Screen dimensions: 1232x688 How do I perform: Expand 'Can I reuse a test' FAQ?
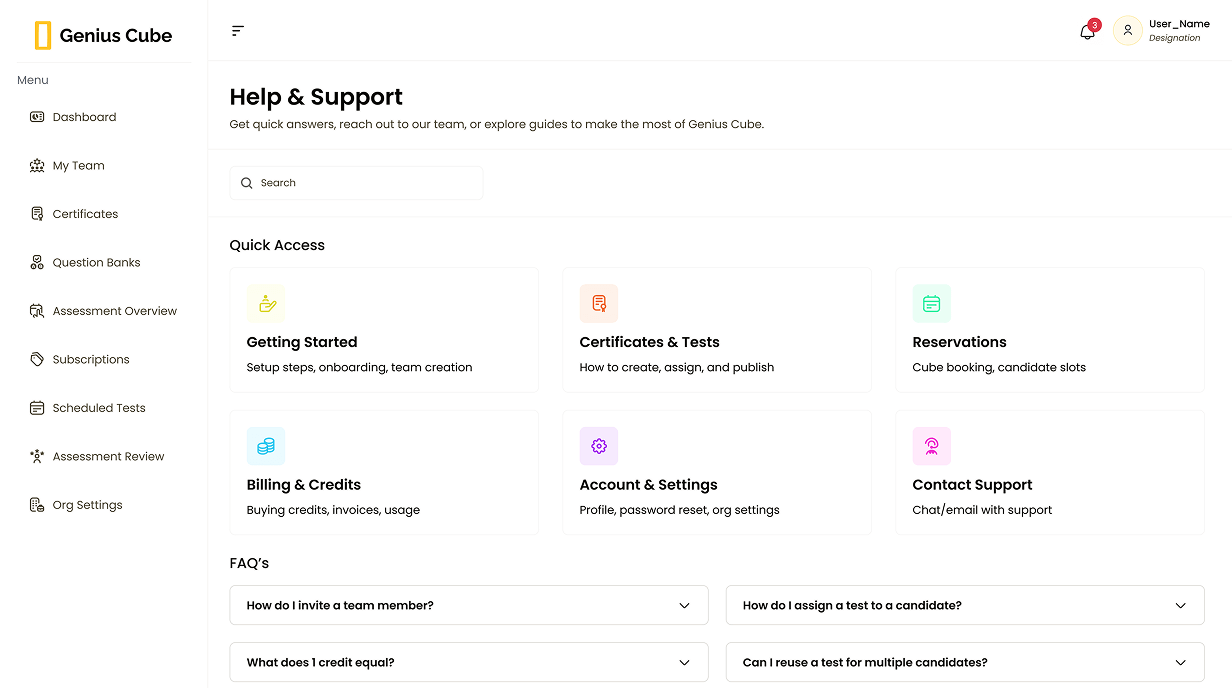click(964, 663)
